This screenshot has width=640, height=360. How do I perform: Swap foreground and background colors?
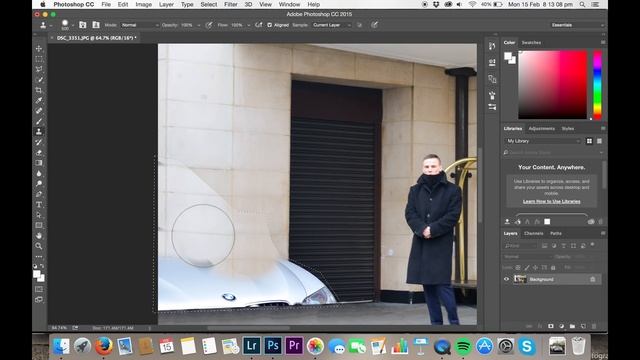pos(42,266)
